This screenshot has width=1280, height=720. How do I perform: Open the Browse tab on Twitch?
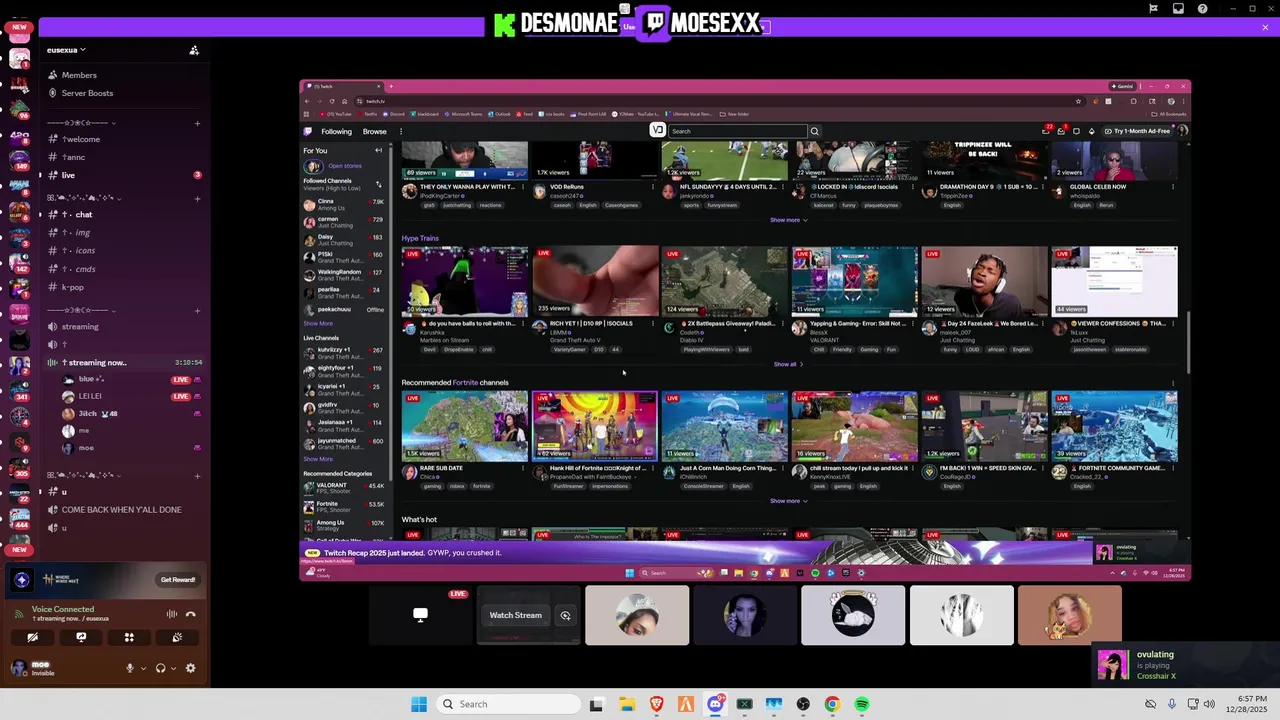(x=374, y=131)
